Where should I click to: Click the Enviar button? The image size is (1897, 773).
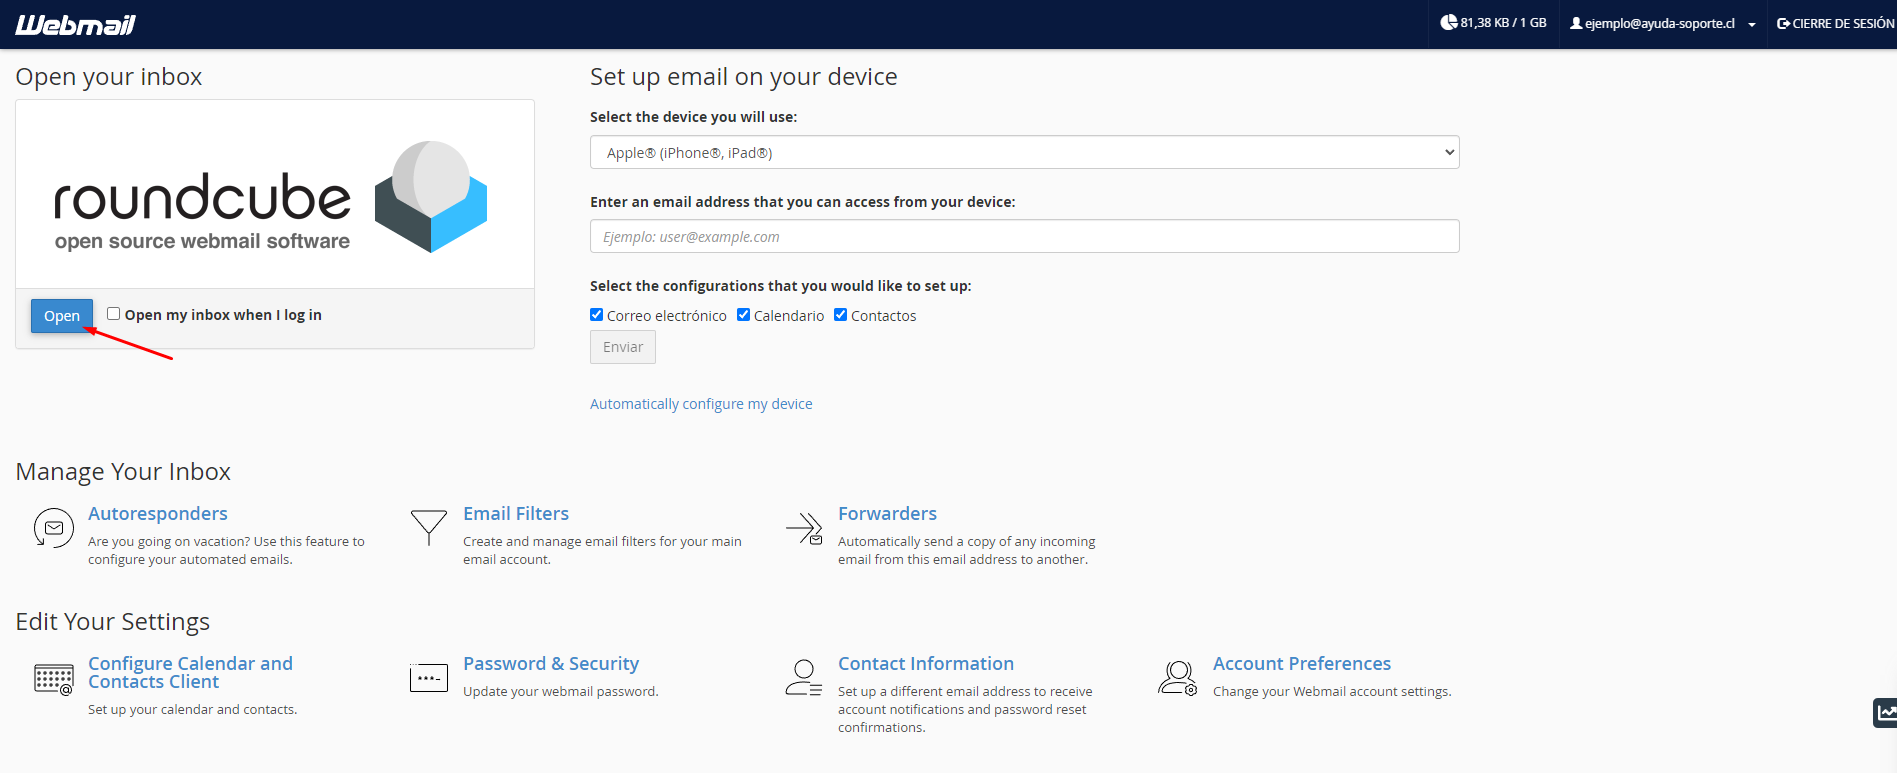point(623,347)
